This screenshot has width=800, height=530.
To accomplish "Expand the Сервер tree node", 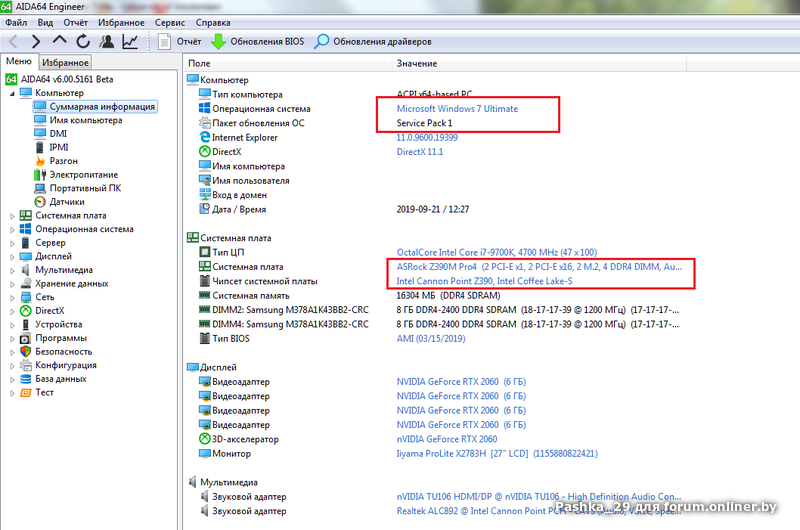I will click(12, 243).
